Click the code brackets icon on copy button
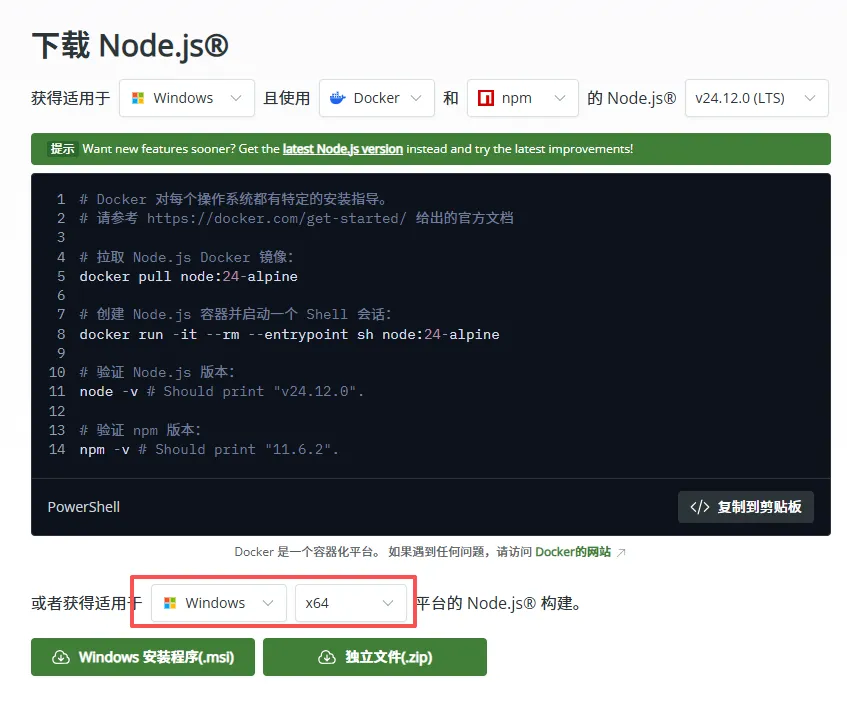847x703 pixels. coord(700,507)
